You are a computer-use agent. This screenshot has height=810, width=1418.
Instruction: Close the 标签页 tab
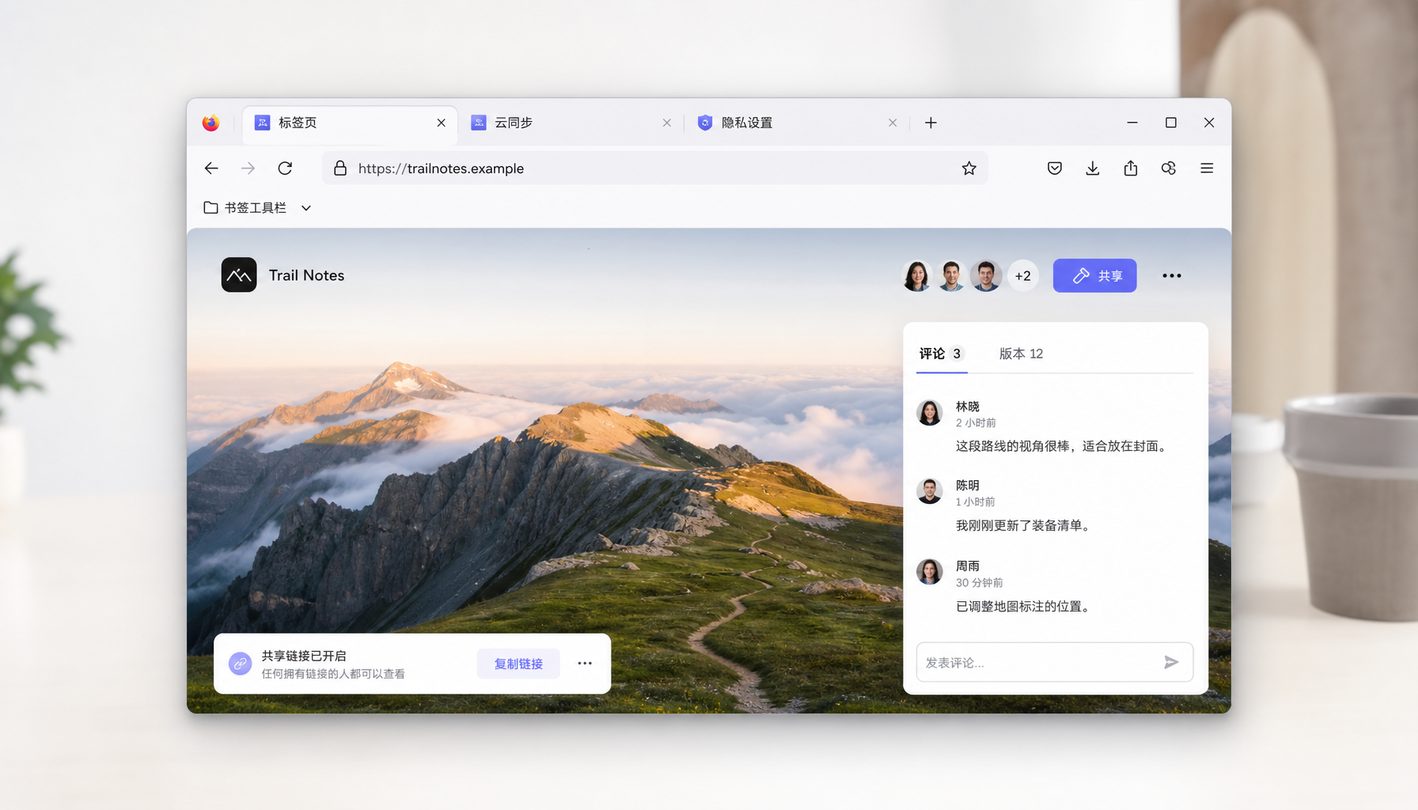click(441, 123)
